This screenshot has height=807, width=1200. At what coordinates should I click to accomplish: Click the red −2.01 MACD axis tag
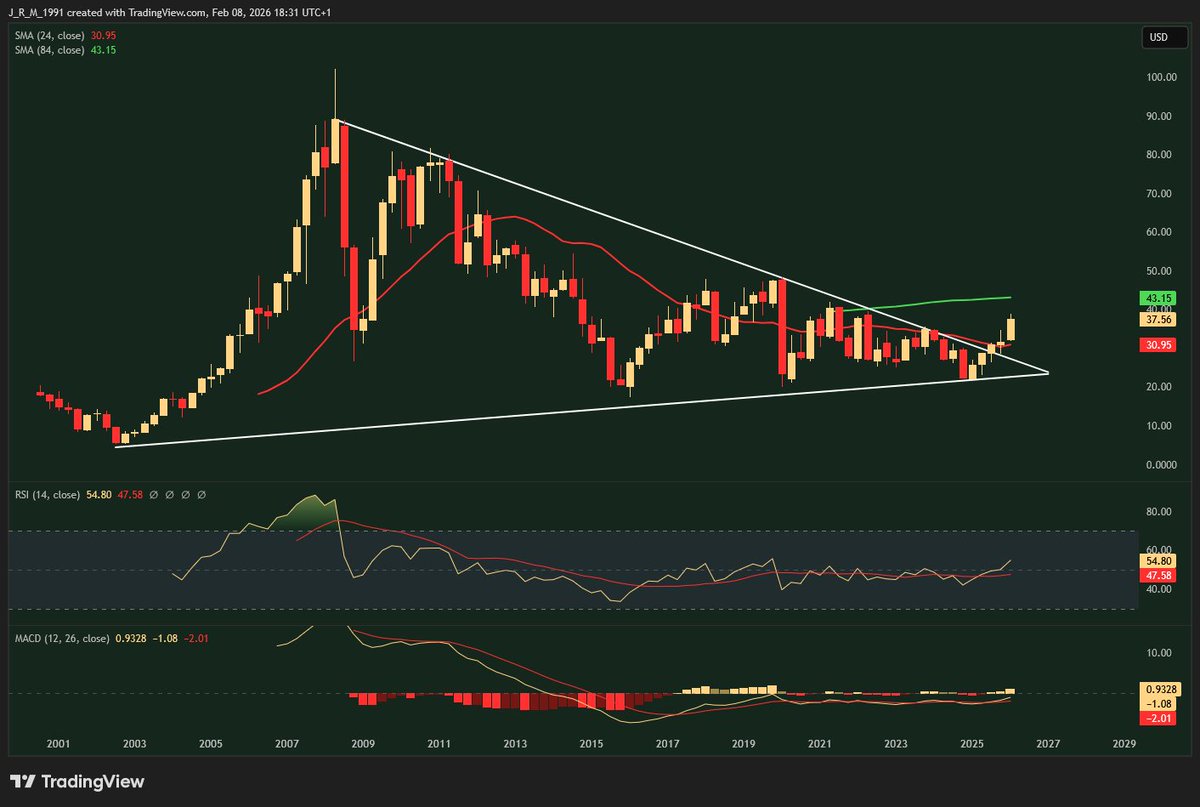1157,718
